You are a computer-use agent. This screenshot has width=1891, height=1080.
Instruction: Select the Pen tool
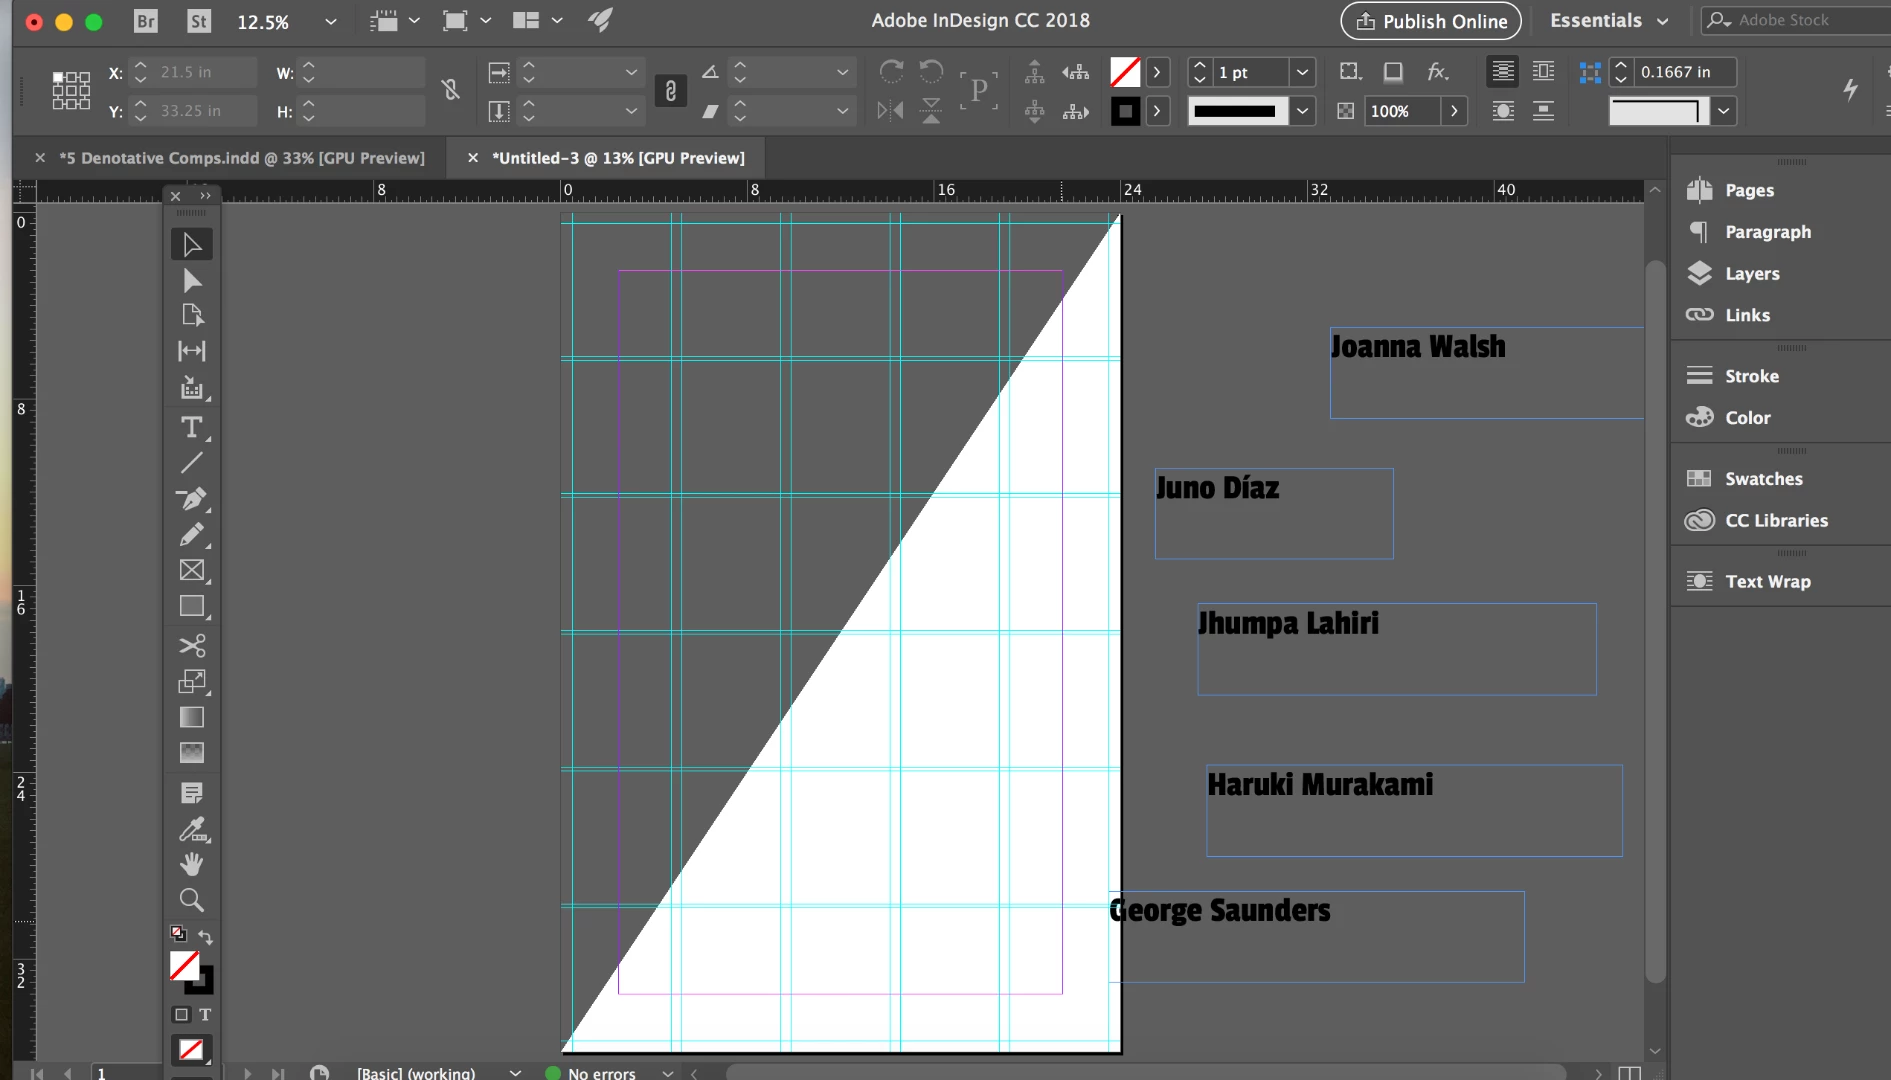point(192,498)
